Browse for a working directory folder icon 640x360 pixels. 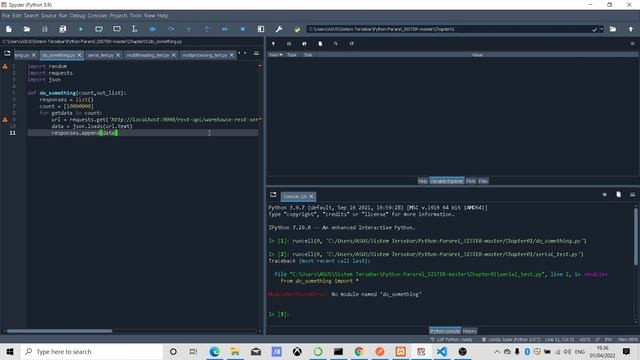(613, 29)
